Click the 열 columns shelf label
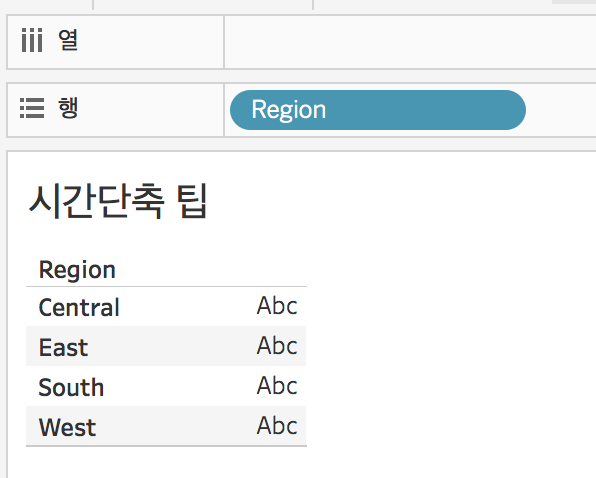Viewport: 596px width, 478px height. tap(68, 40)
